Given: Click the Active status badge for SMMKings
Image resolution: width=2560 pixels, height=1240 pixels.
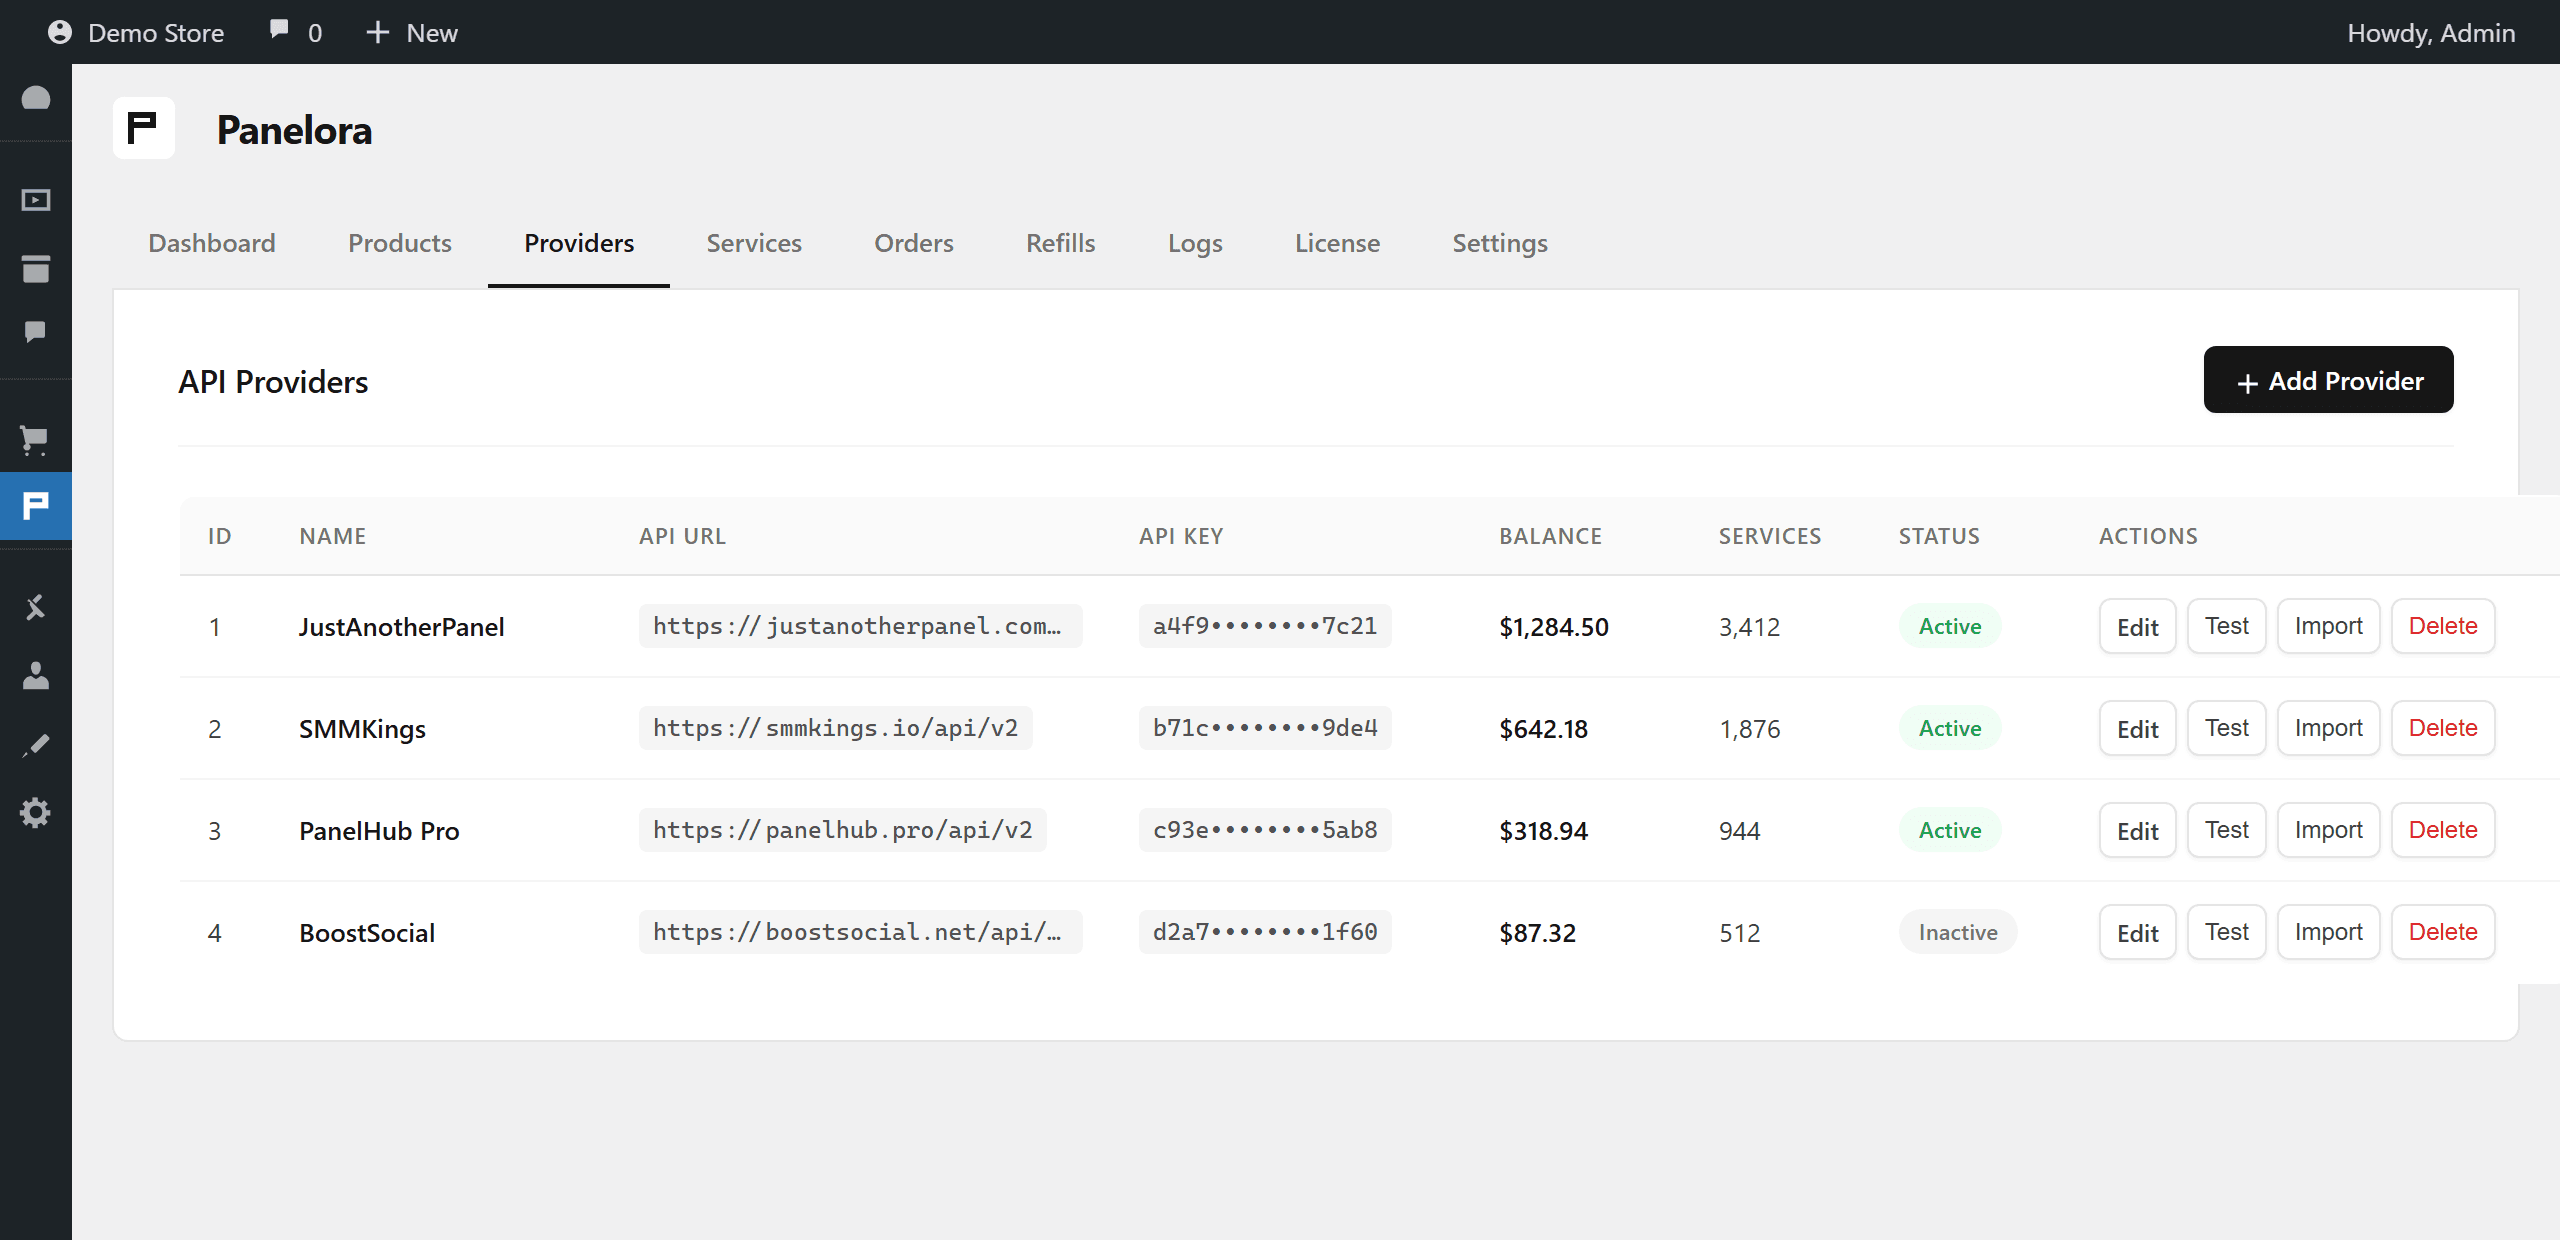Looking at the screenshot, I should click(1950, 729).
